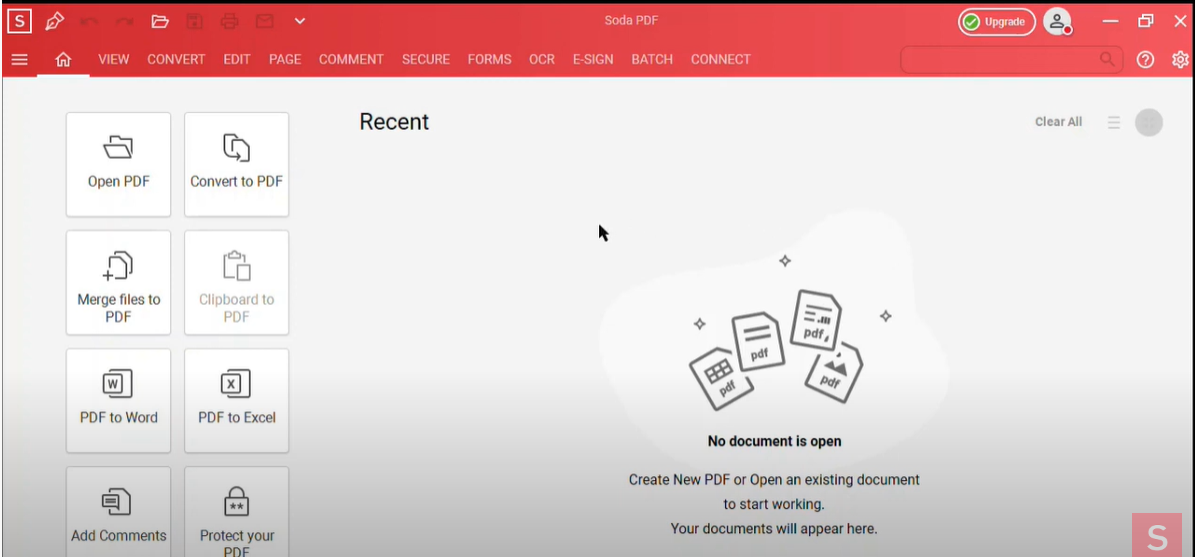This screenshot has height=557, width=1195.
Task: Open the FORMS tab
Action: coord(489,59)
